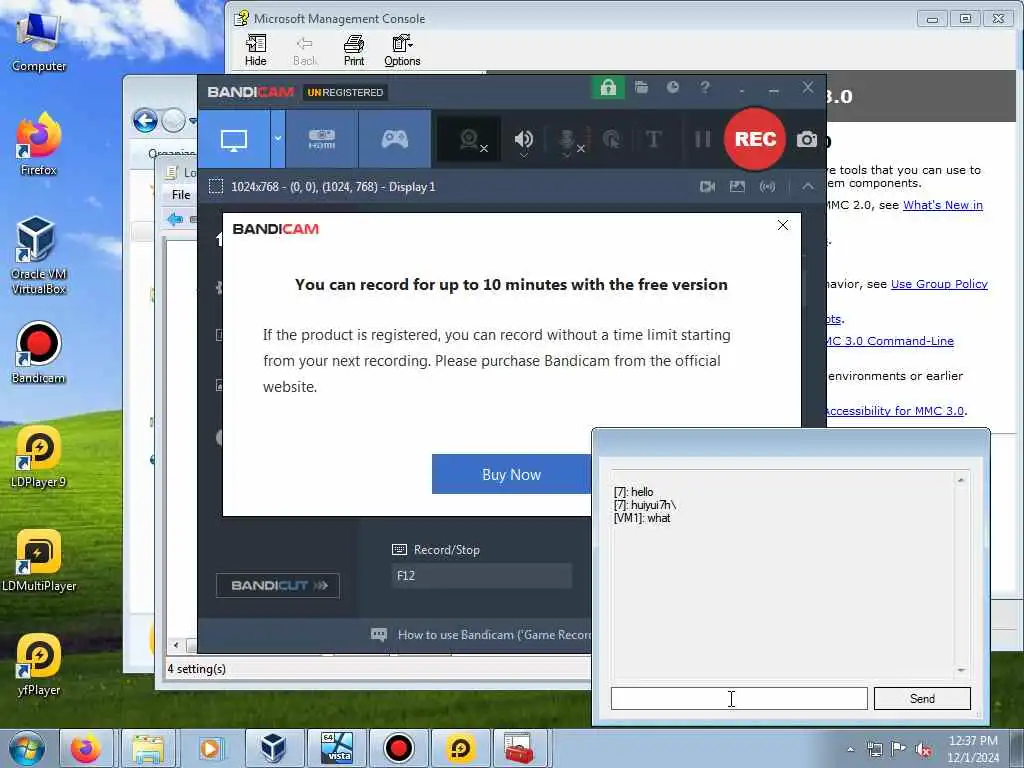
Task: Open video list icon in Bandicam
Action: coord(707,187)
